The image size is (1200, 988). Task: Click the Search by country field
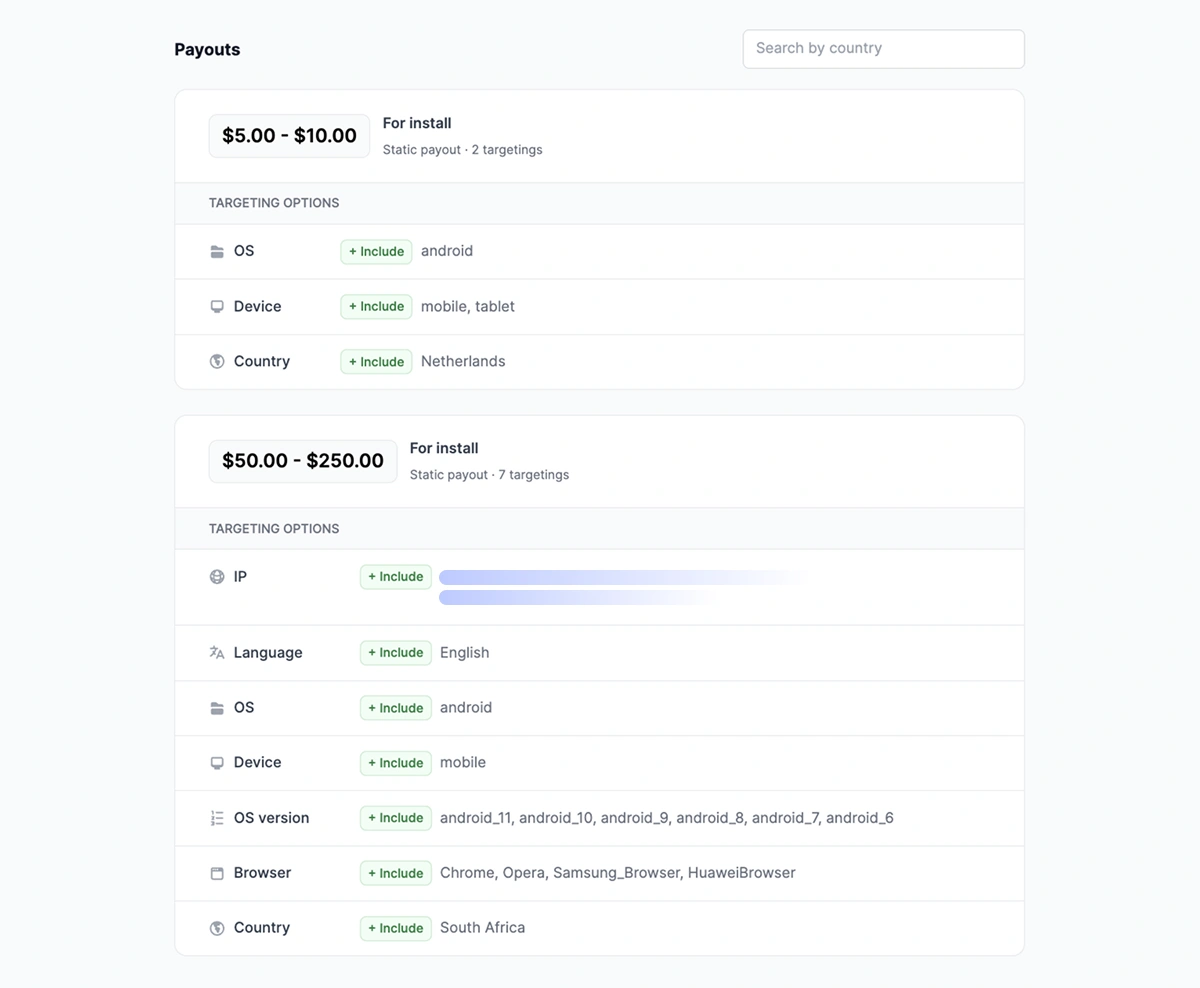coord(883,48)
